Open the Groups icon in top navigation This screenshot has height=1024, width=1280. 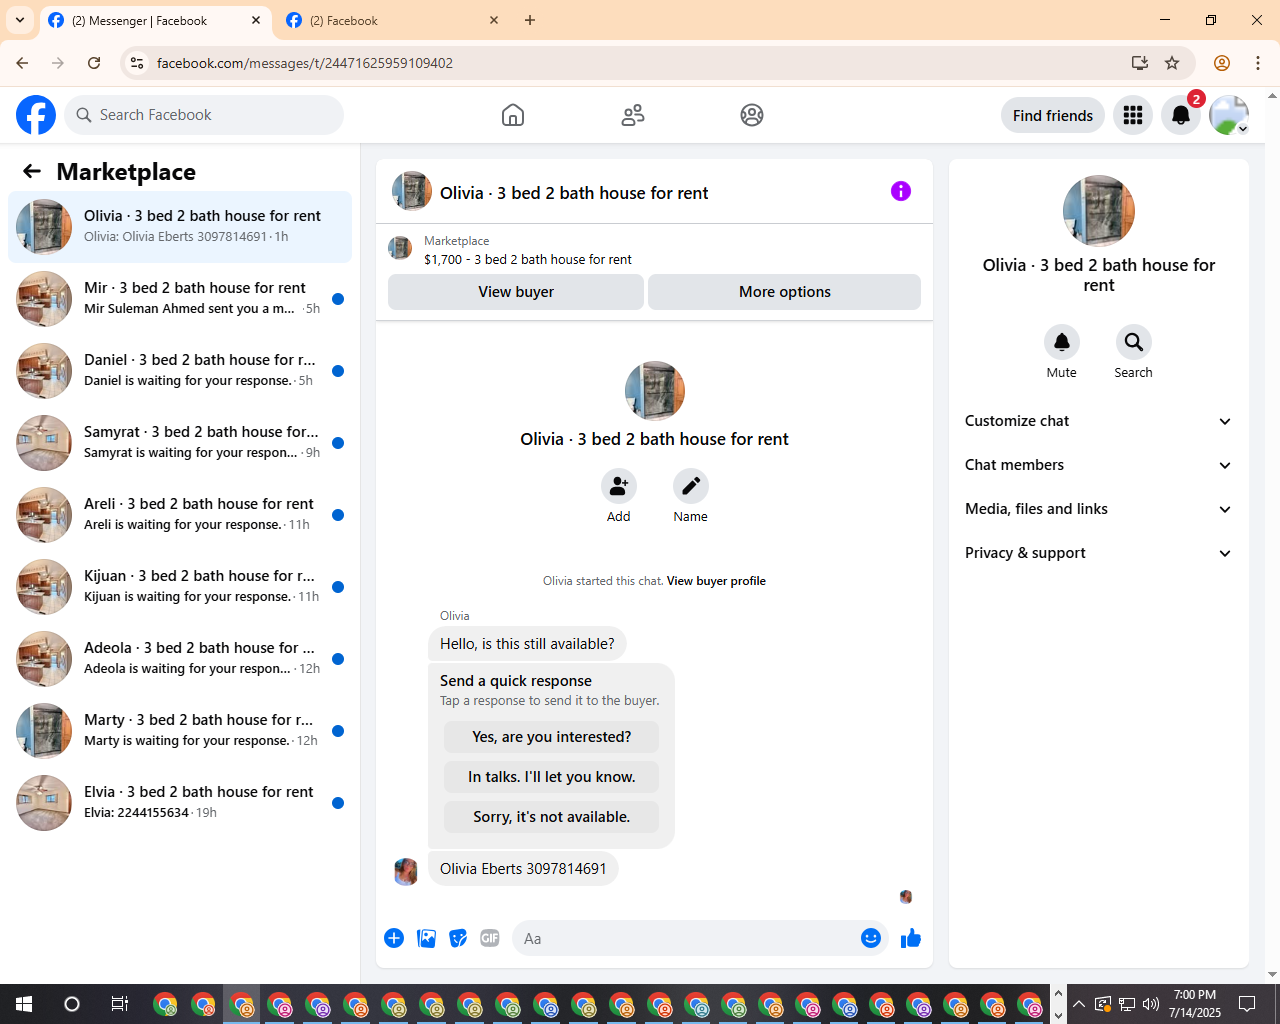pyautogui.click(x=752, y=115)
